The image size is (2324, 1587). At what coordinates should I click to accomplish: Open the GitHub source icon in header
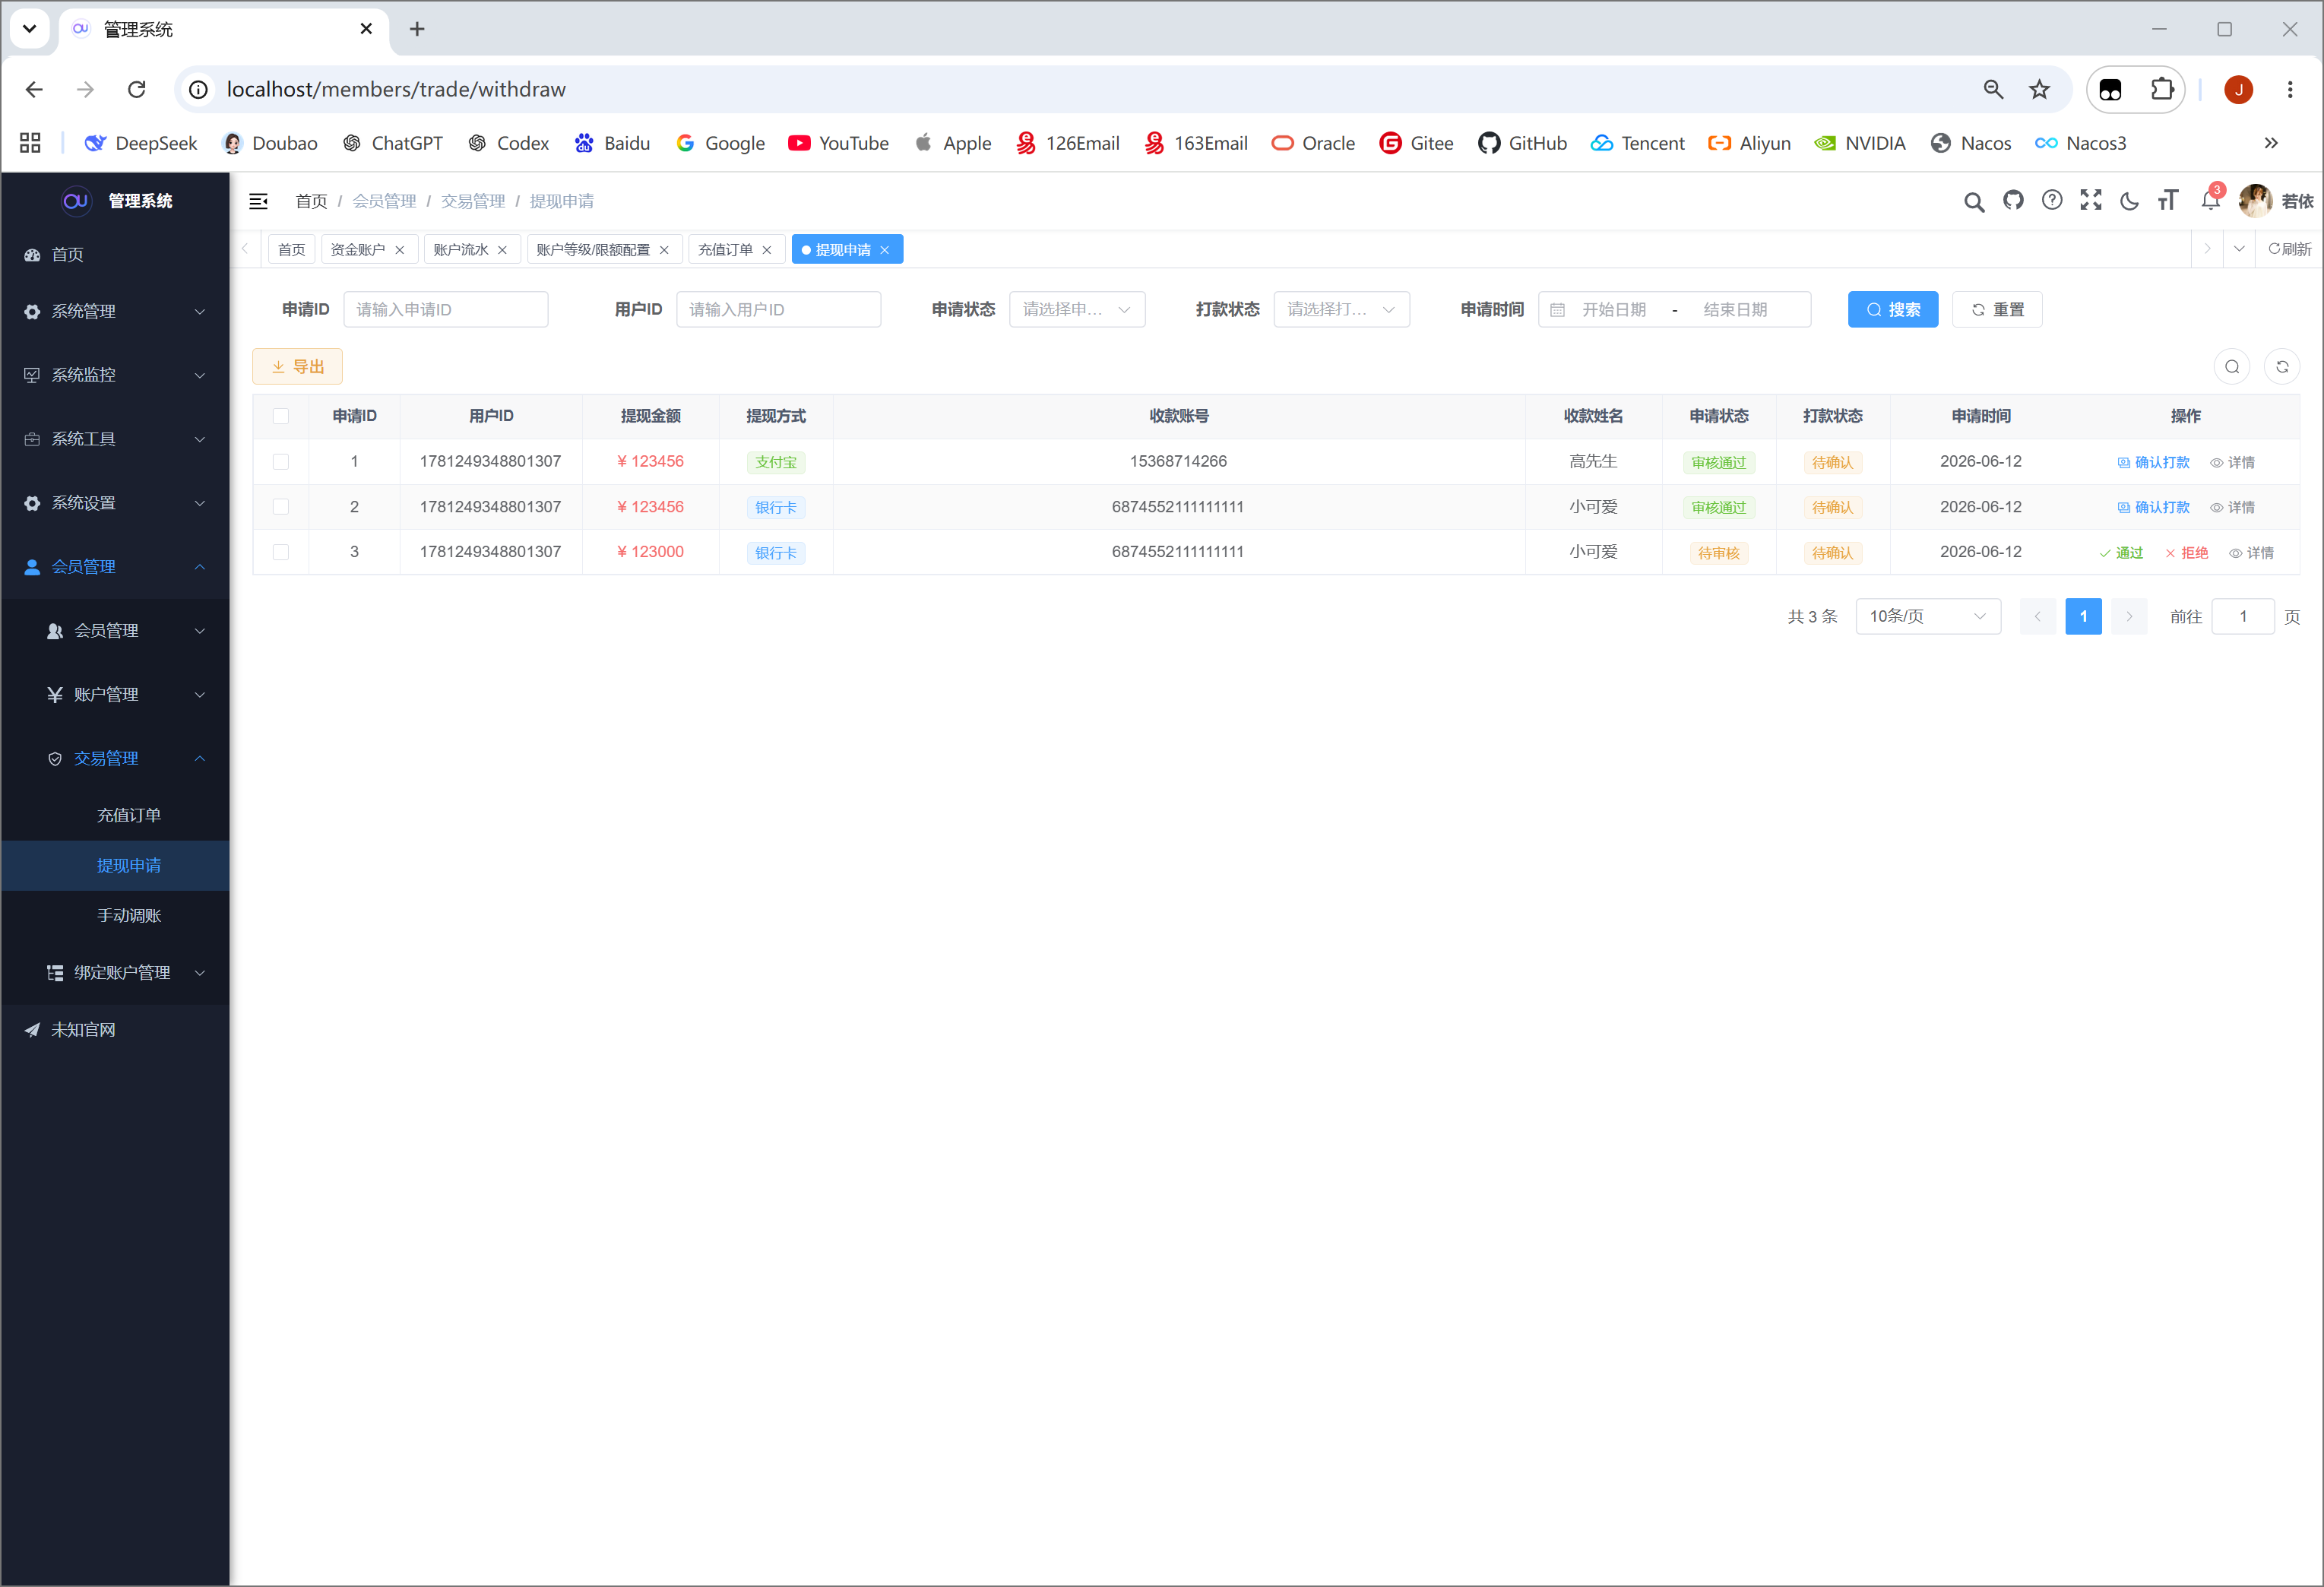point(2013,200)
